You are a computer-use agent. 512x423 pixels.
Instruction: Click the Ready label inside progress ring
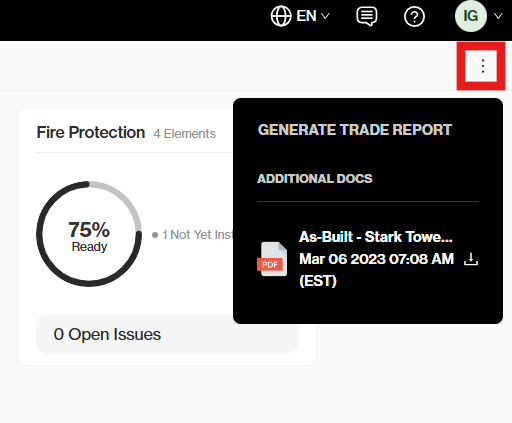(89, 247)
